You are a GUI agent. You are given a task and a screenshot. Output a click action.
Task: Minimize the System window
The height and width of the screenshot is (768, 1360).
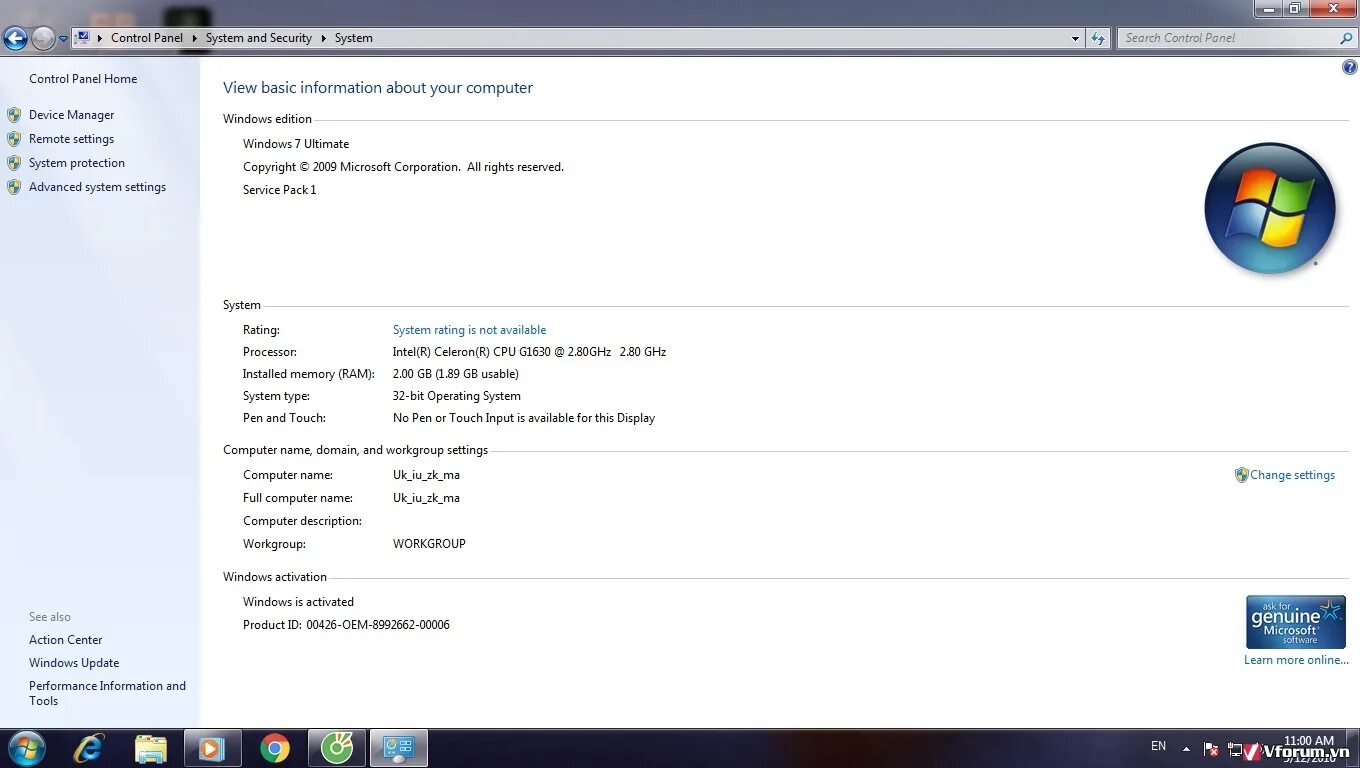coord(1269,9)
